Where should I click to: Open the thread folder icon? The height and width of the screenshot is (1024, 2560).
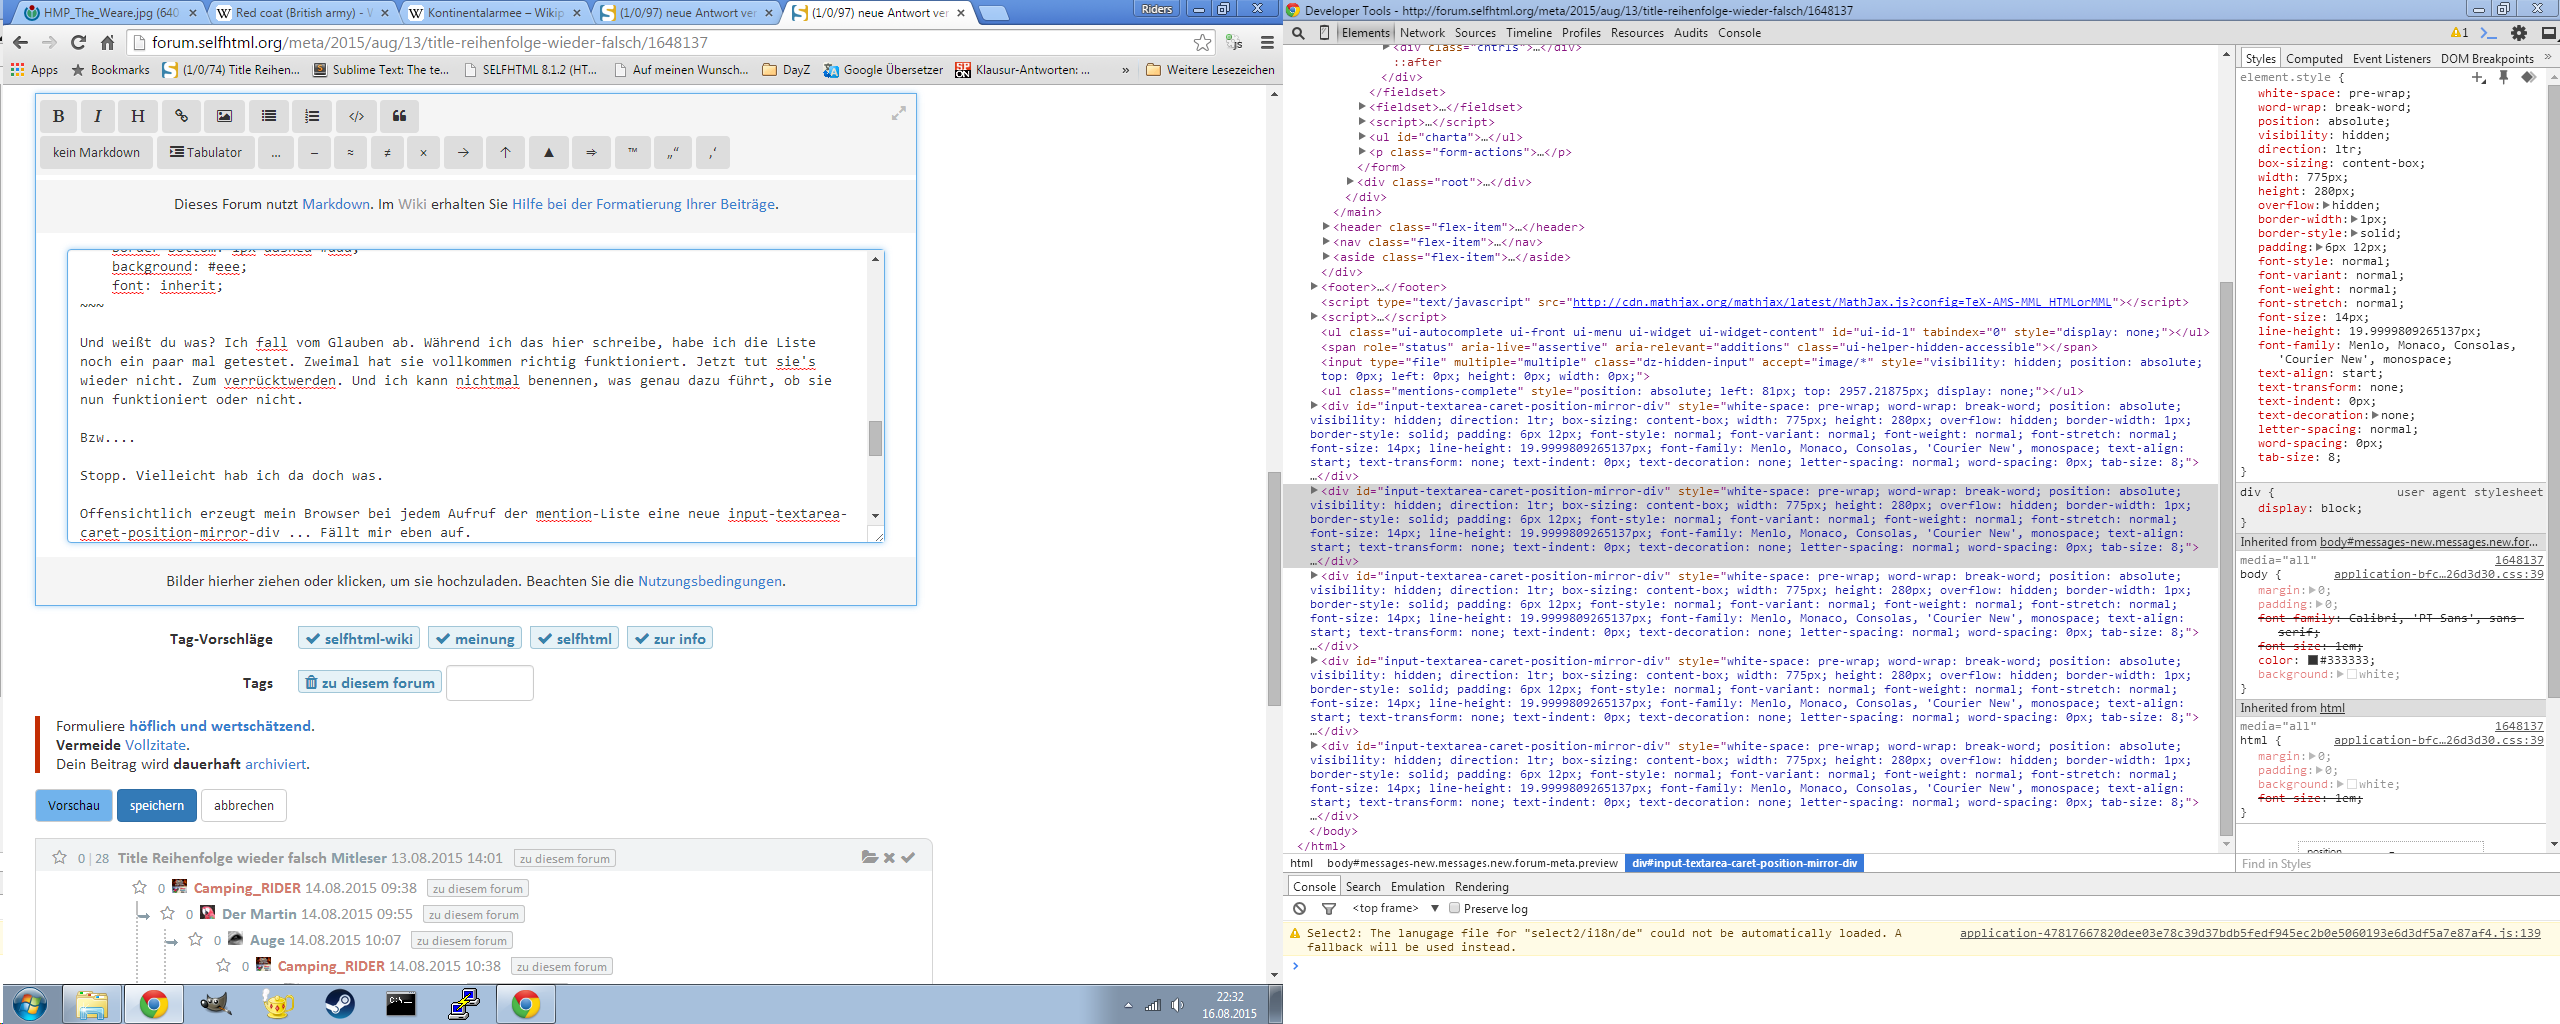[x=869, y=857]
